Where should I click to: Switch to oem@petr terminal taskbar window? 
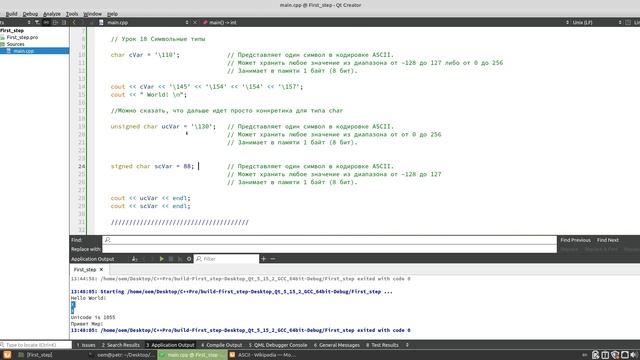pyautogui.click(x=121, y=355)
